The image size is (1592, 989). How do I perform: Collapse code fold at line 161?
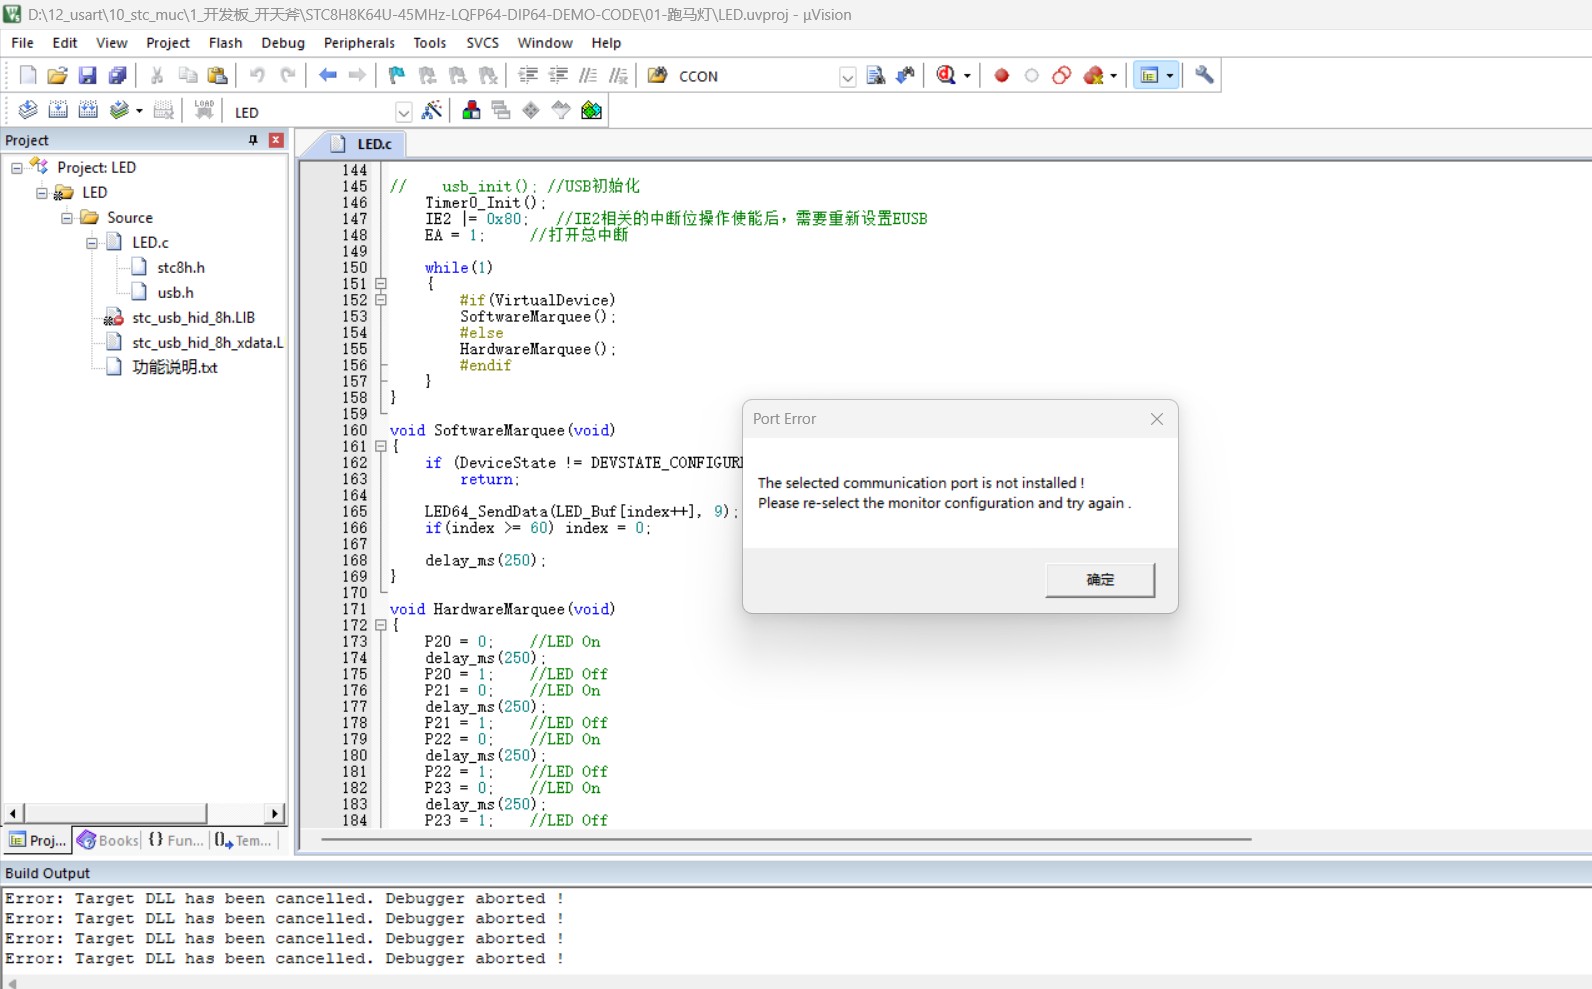click(x=381, y=447)
